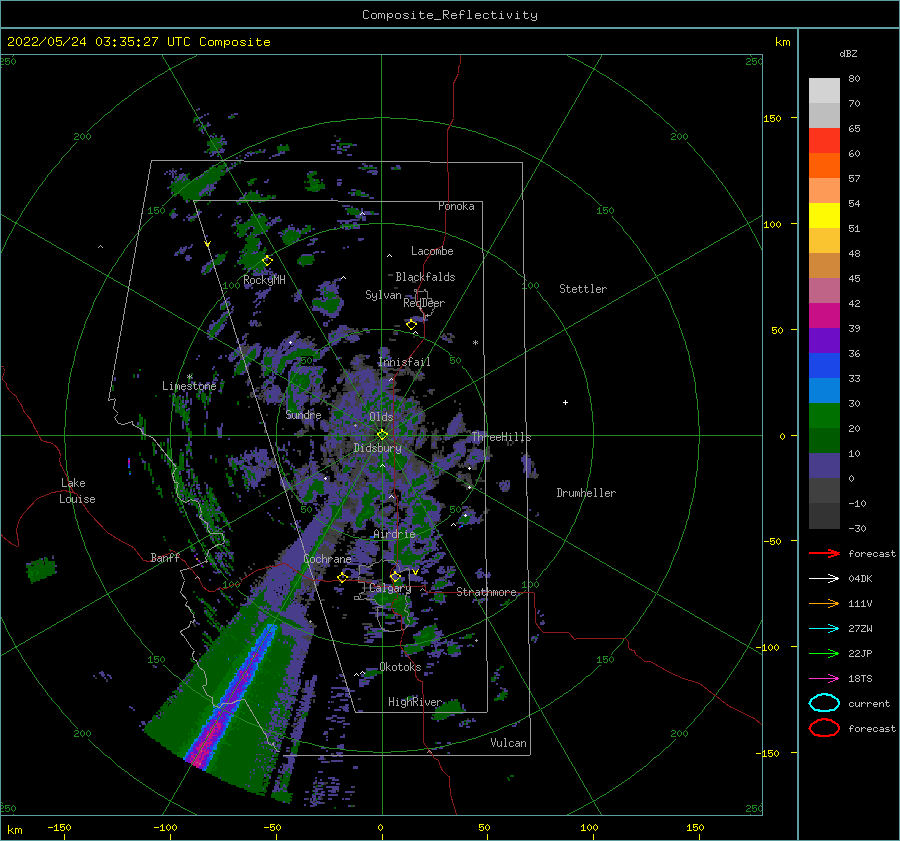Click the yellow radar site diamond at Olds

click(x=382, y=435)
